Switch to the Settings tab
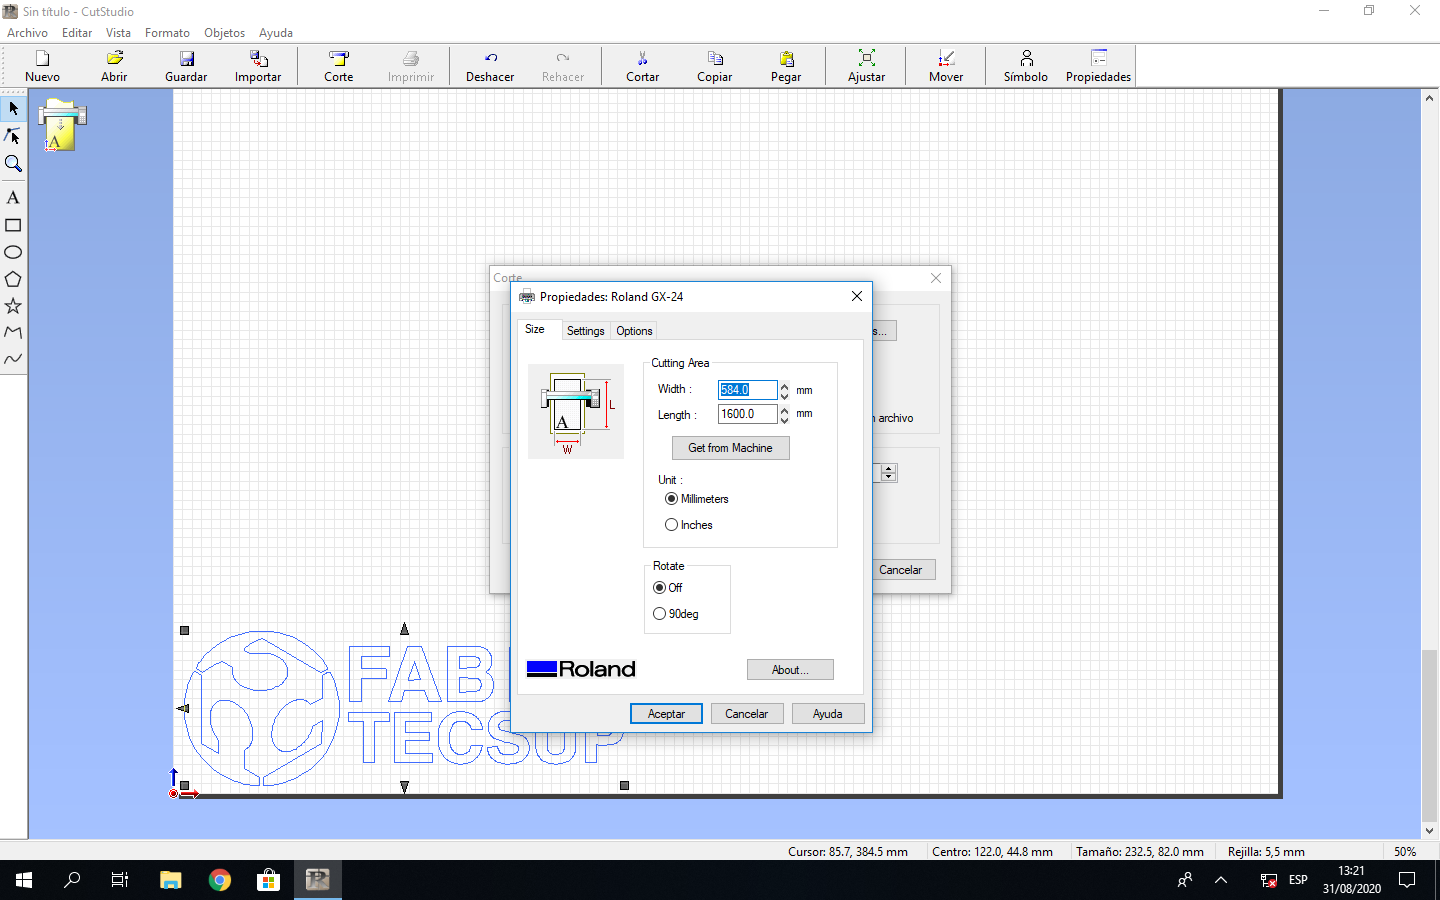The width and height of the screenshot is (1440, 900). point(586,331)
